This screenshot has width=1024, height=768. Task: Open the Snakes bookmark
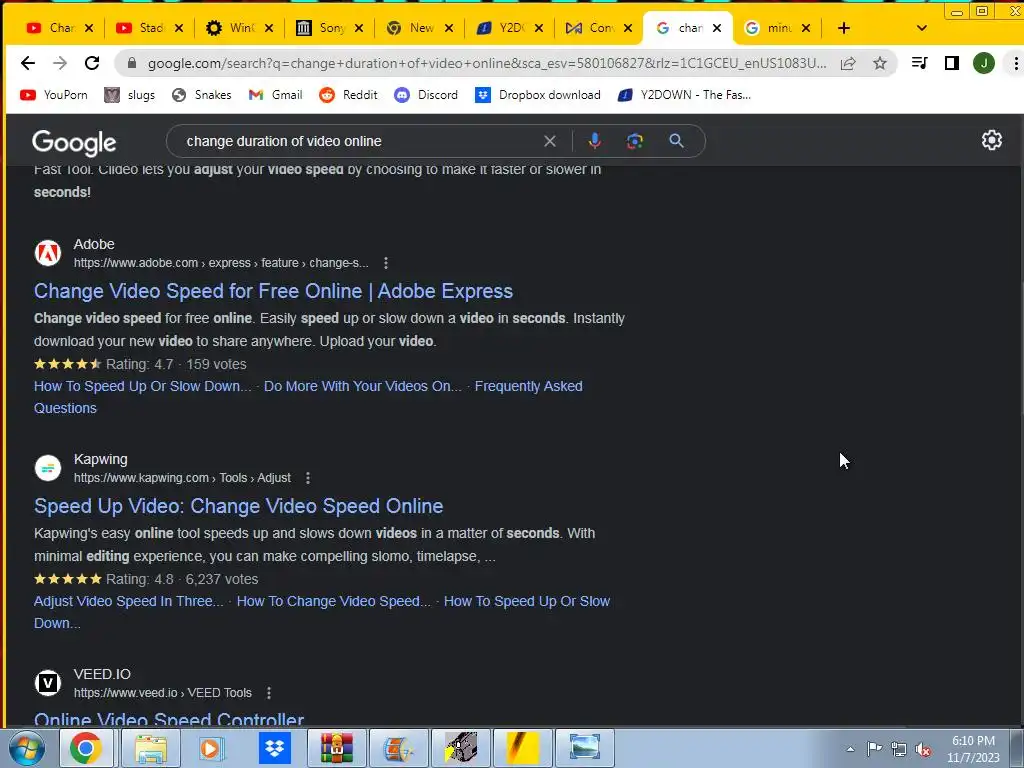(201, 95)
